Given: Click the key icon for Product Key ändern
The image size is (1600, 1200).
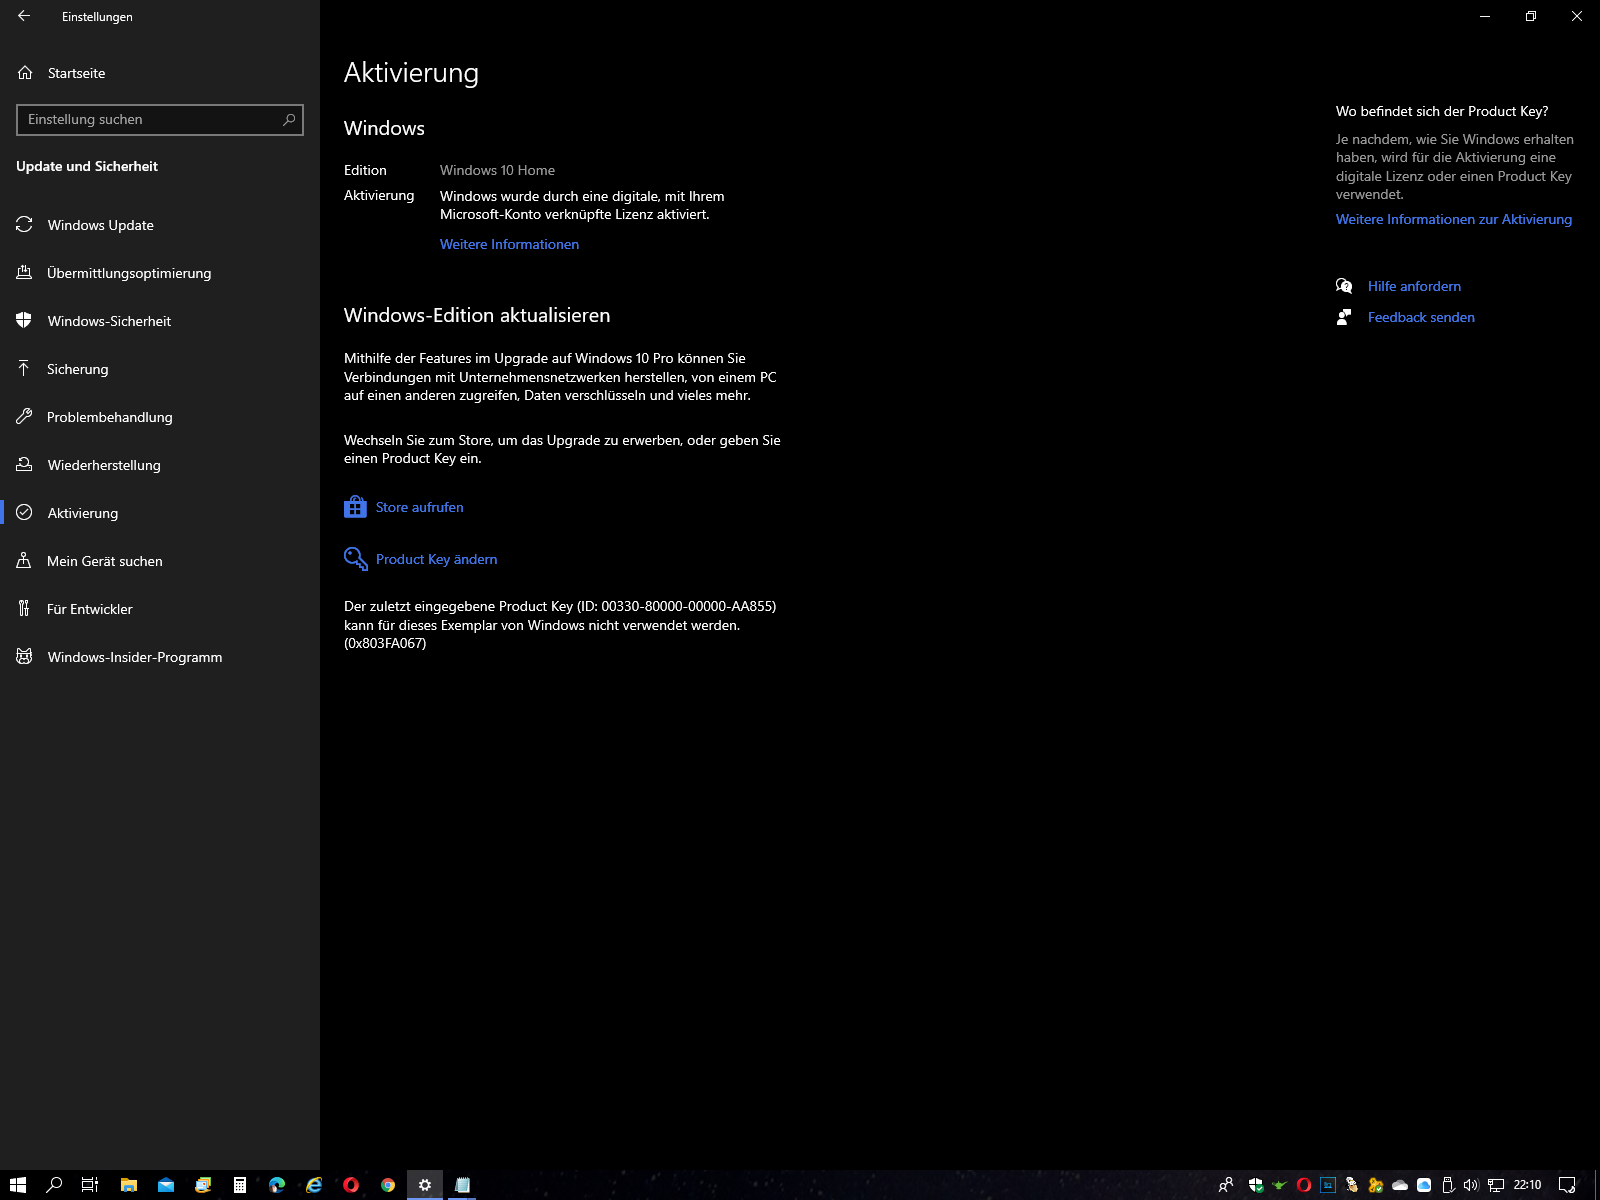Looking at the screenshot, I should click(x=355, y=558).
